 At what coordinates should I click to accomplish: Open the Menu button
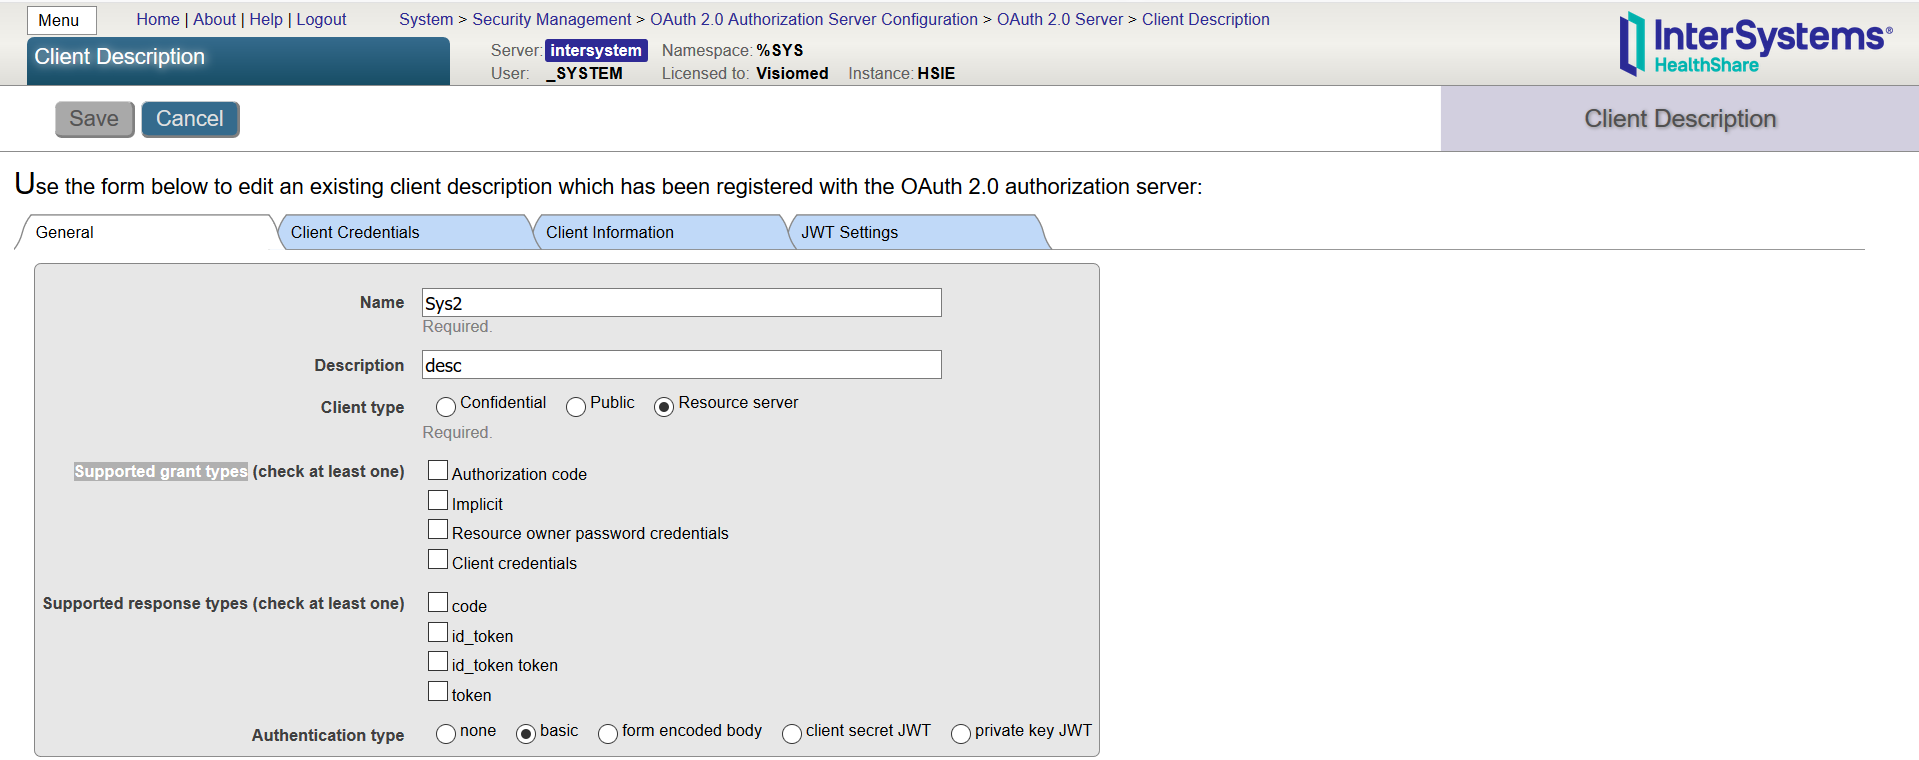(62, 20)
